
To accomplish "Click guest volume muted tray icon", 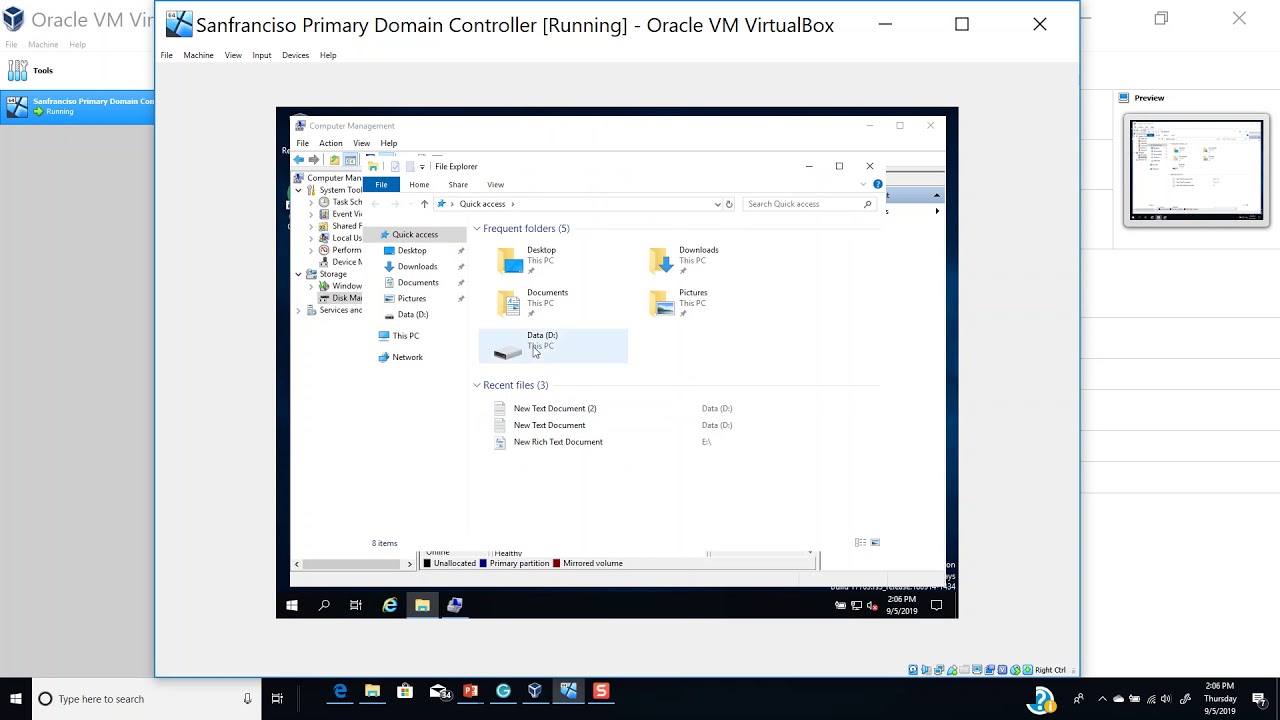I will (872, 605).
